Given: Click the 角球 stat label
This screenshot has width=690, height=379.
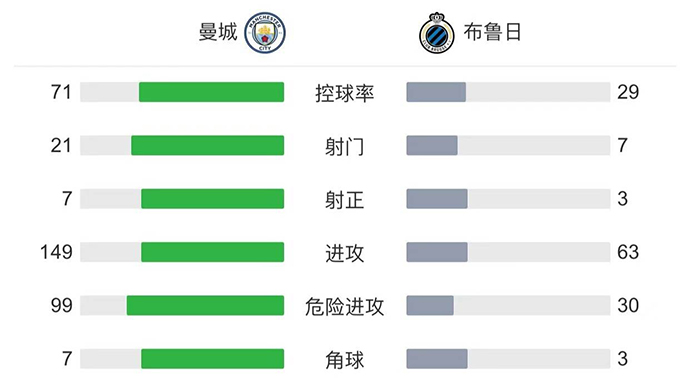Looking at the screenshot, I should click(x=345, y=360).
